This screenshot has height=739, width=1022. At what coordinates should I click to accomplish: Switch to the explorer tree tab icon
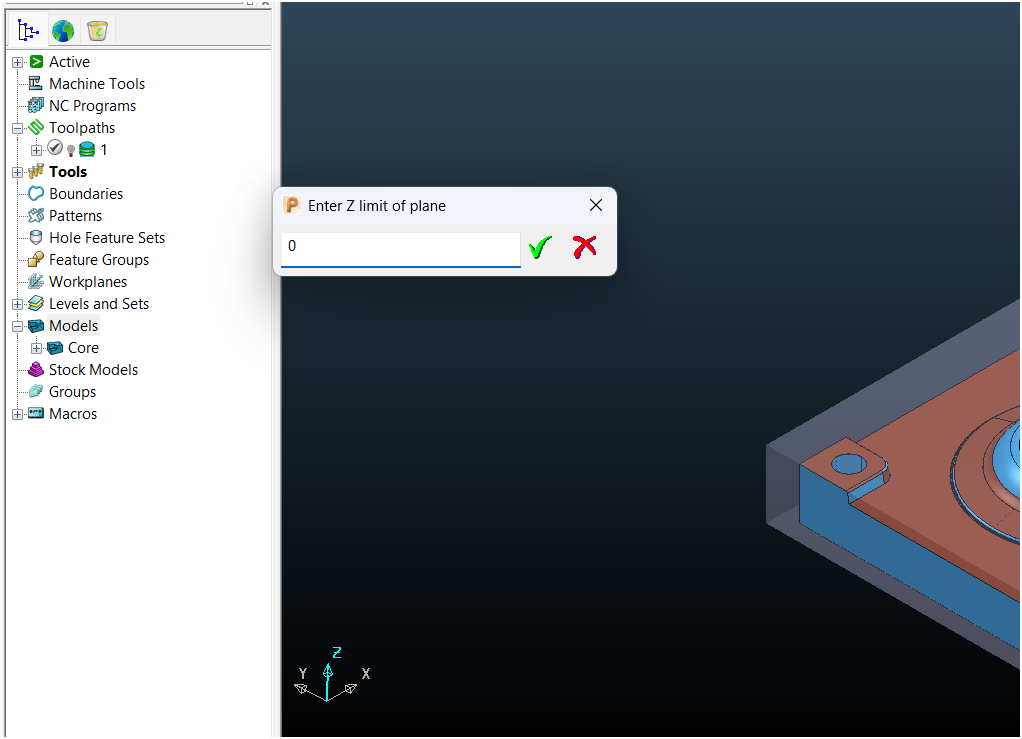[x=28, y=31]
